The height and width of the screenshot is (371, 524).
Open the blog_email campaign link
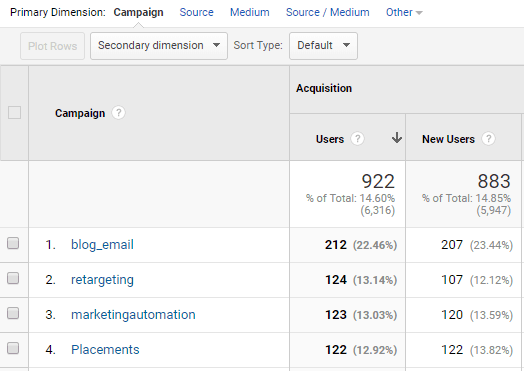click(102, 245)
